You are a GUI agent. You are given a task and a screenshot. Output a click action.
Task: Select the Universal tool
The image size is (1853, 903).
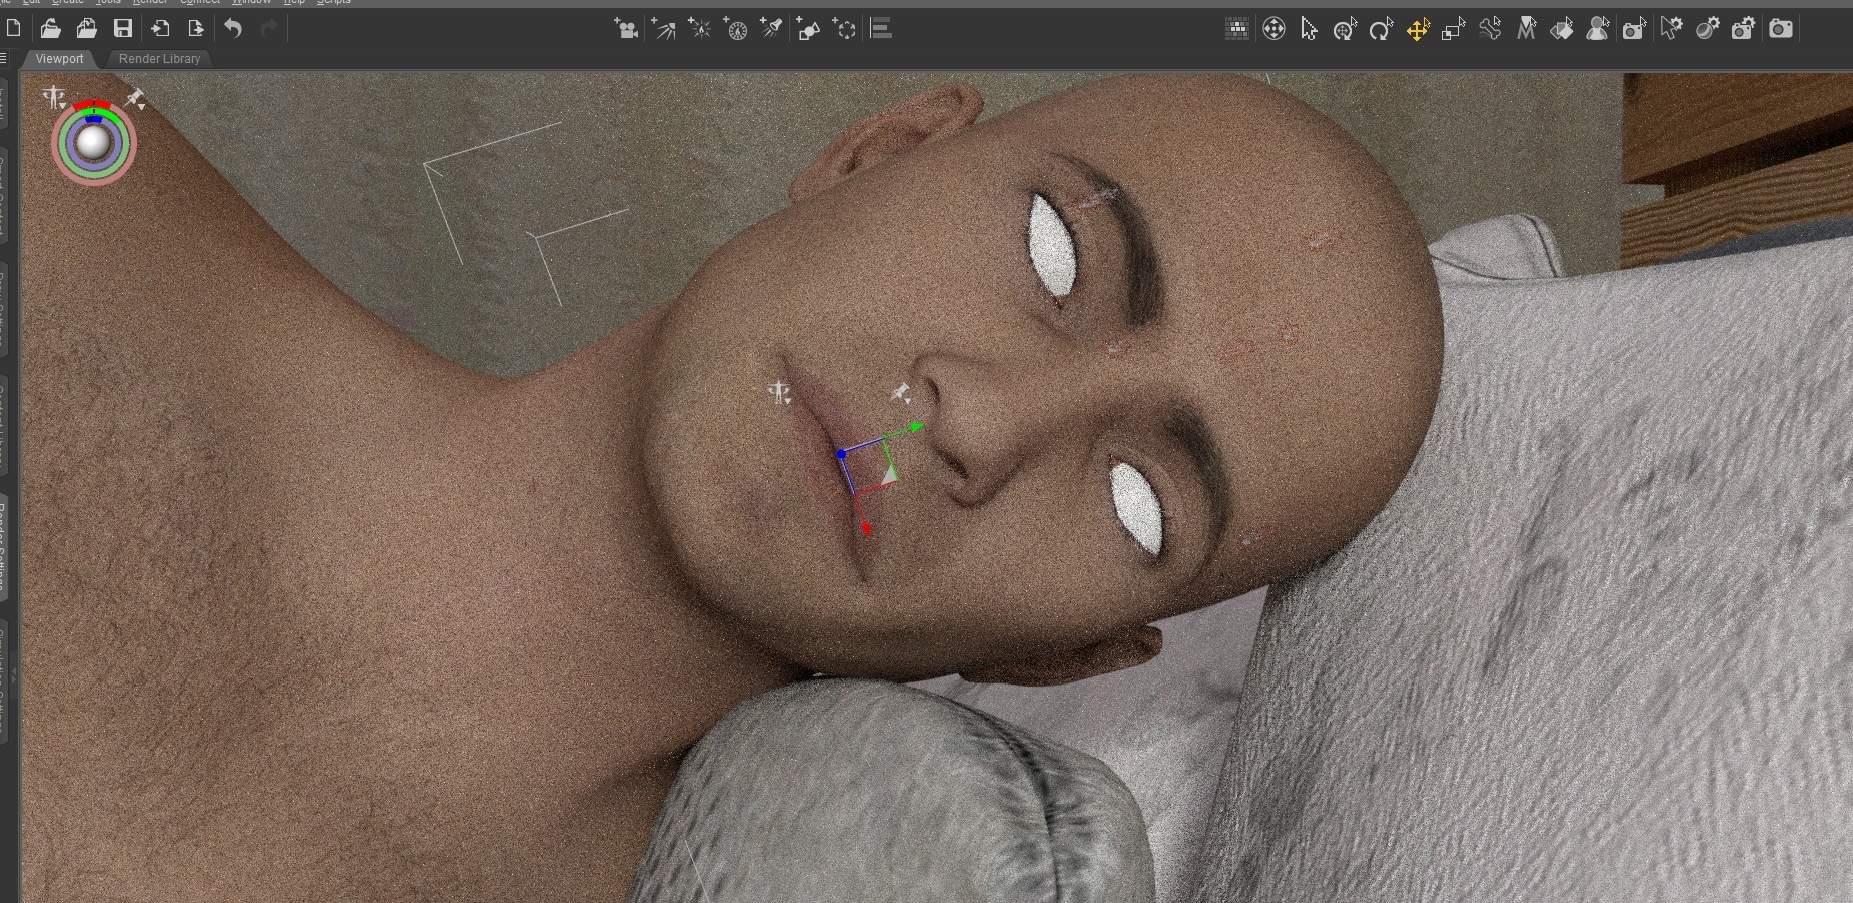click(x=1345, y=29)
